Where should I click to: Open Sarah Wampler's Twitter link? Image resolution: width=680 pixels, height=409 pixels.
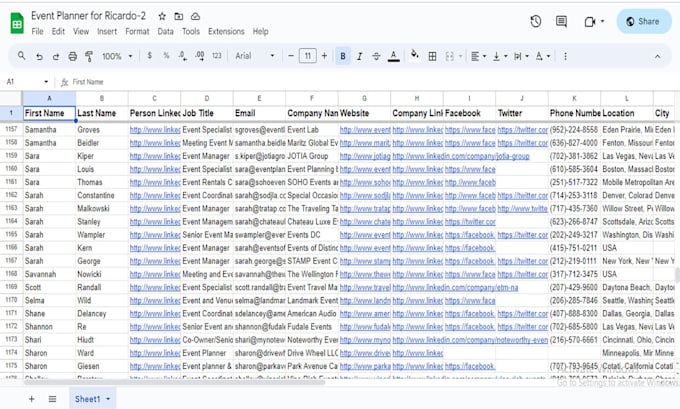click(522, 235)
